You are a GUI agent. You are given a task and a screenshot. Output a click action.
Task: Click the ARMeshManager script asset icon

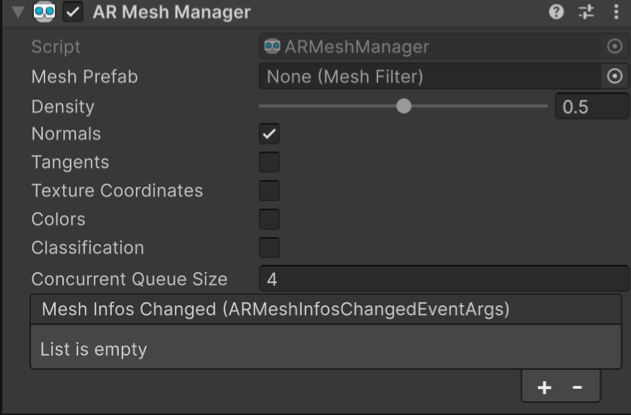pos(272,46)
